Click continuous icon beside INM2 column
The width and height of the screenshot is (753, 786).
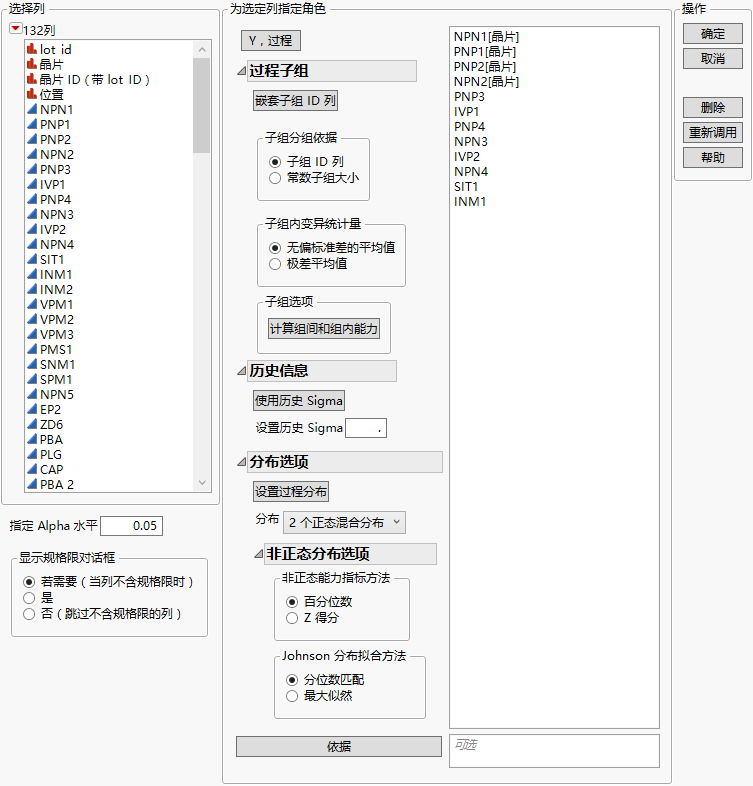click(x=32, y=290)
